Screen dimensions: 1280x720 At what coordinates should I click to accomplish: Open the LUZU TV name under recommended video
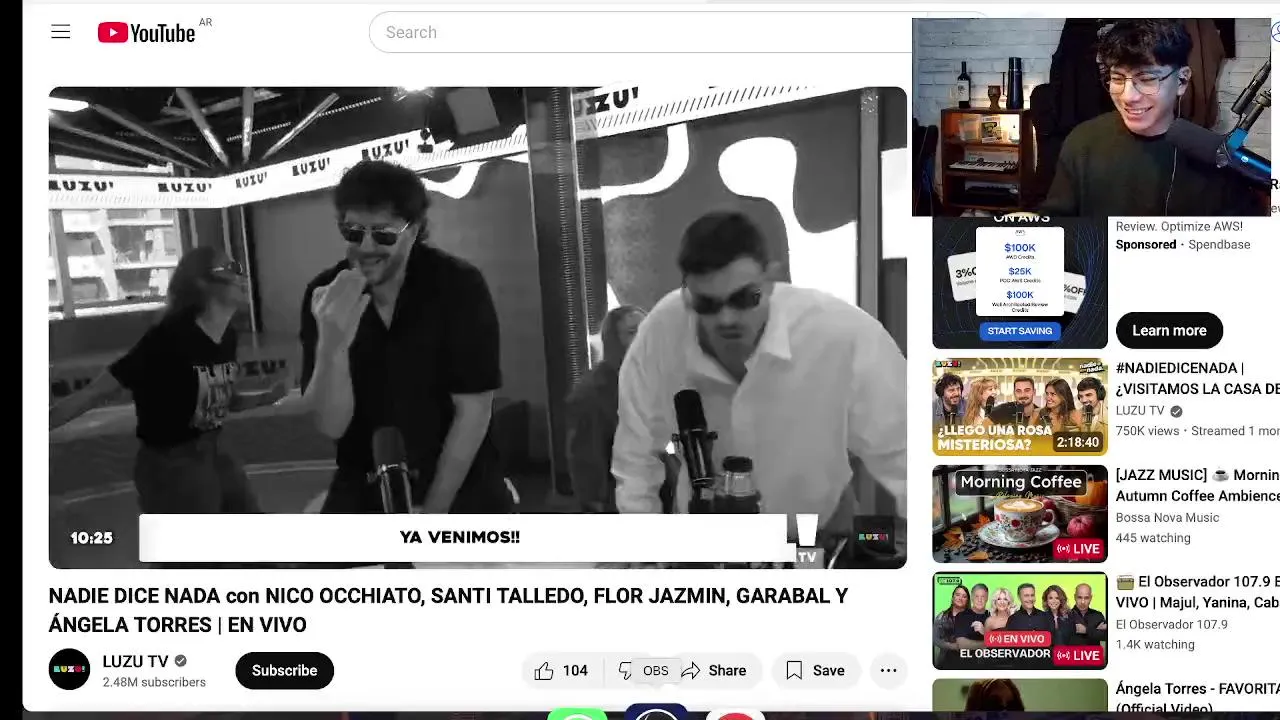click(1140, 411)
